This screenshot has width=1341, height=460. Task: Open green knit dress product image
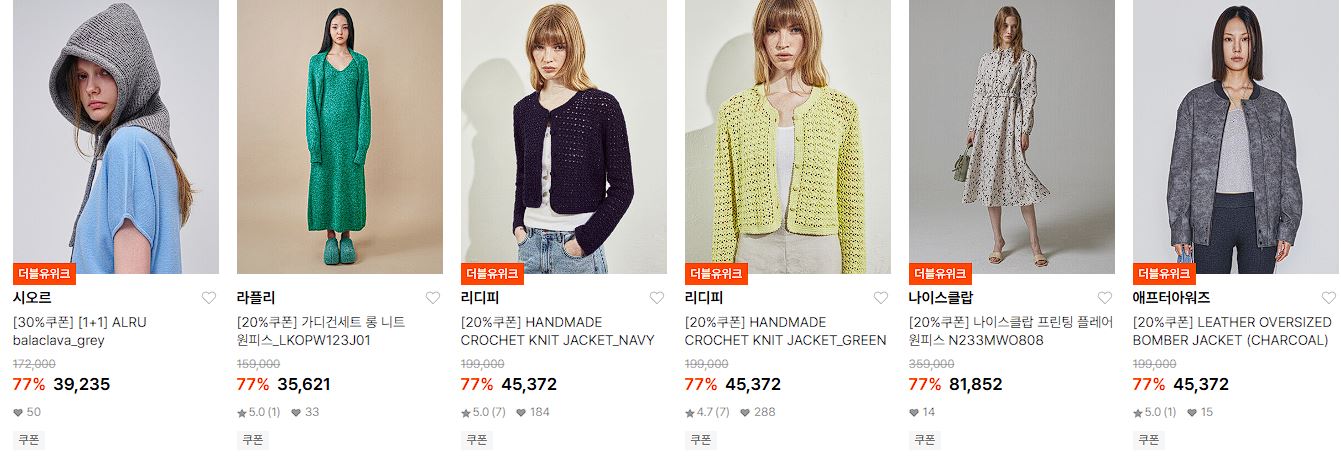point(340,137)
